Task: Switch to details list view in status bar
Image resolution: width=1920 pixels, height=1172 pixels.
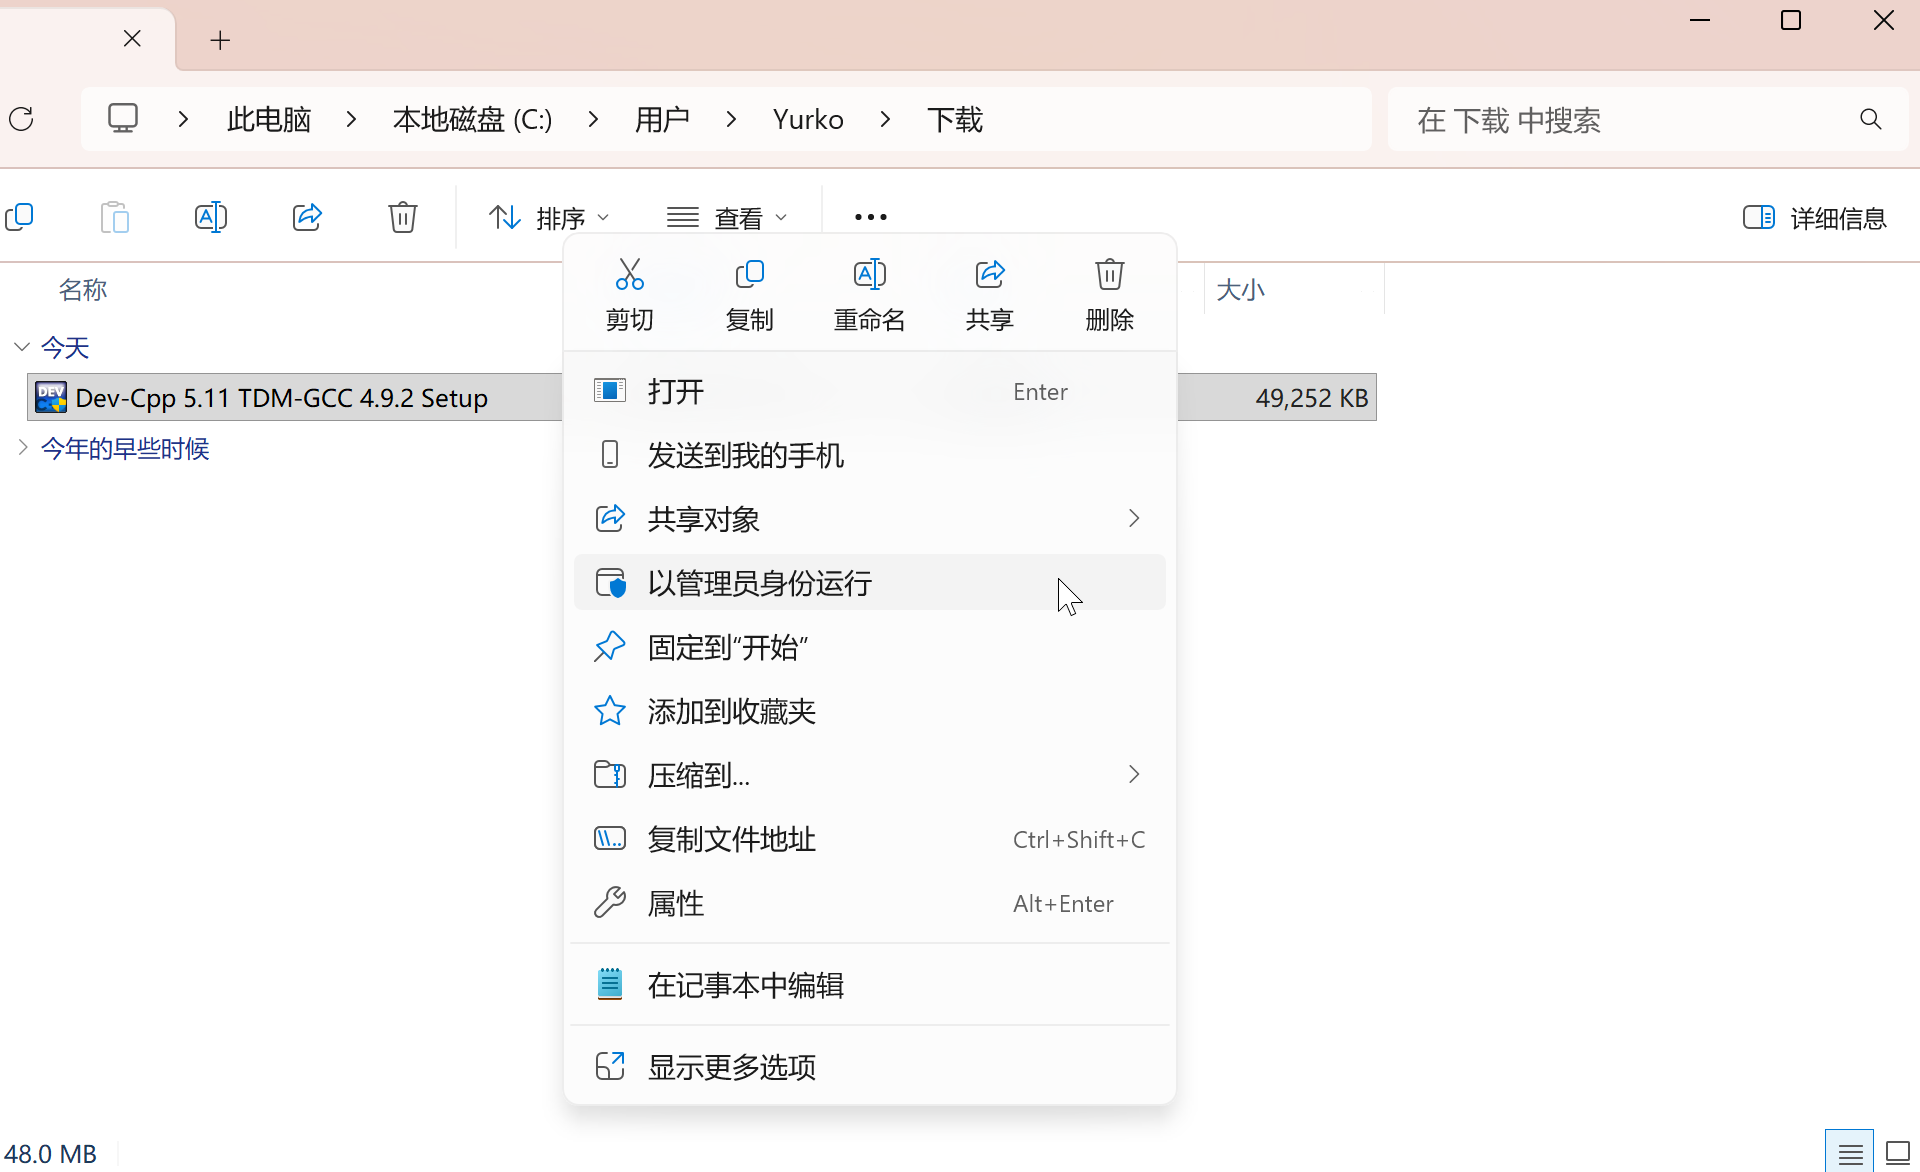Action: [1850, 1153]
